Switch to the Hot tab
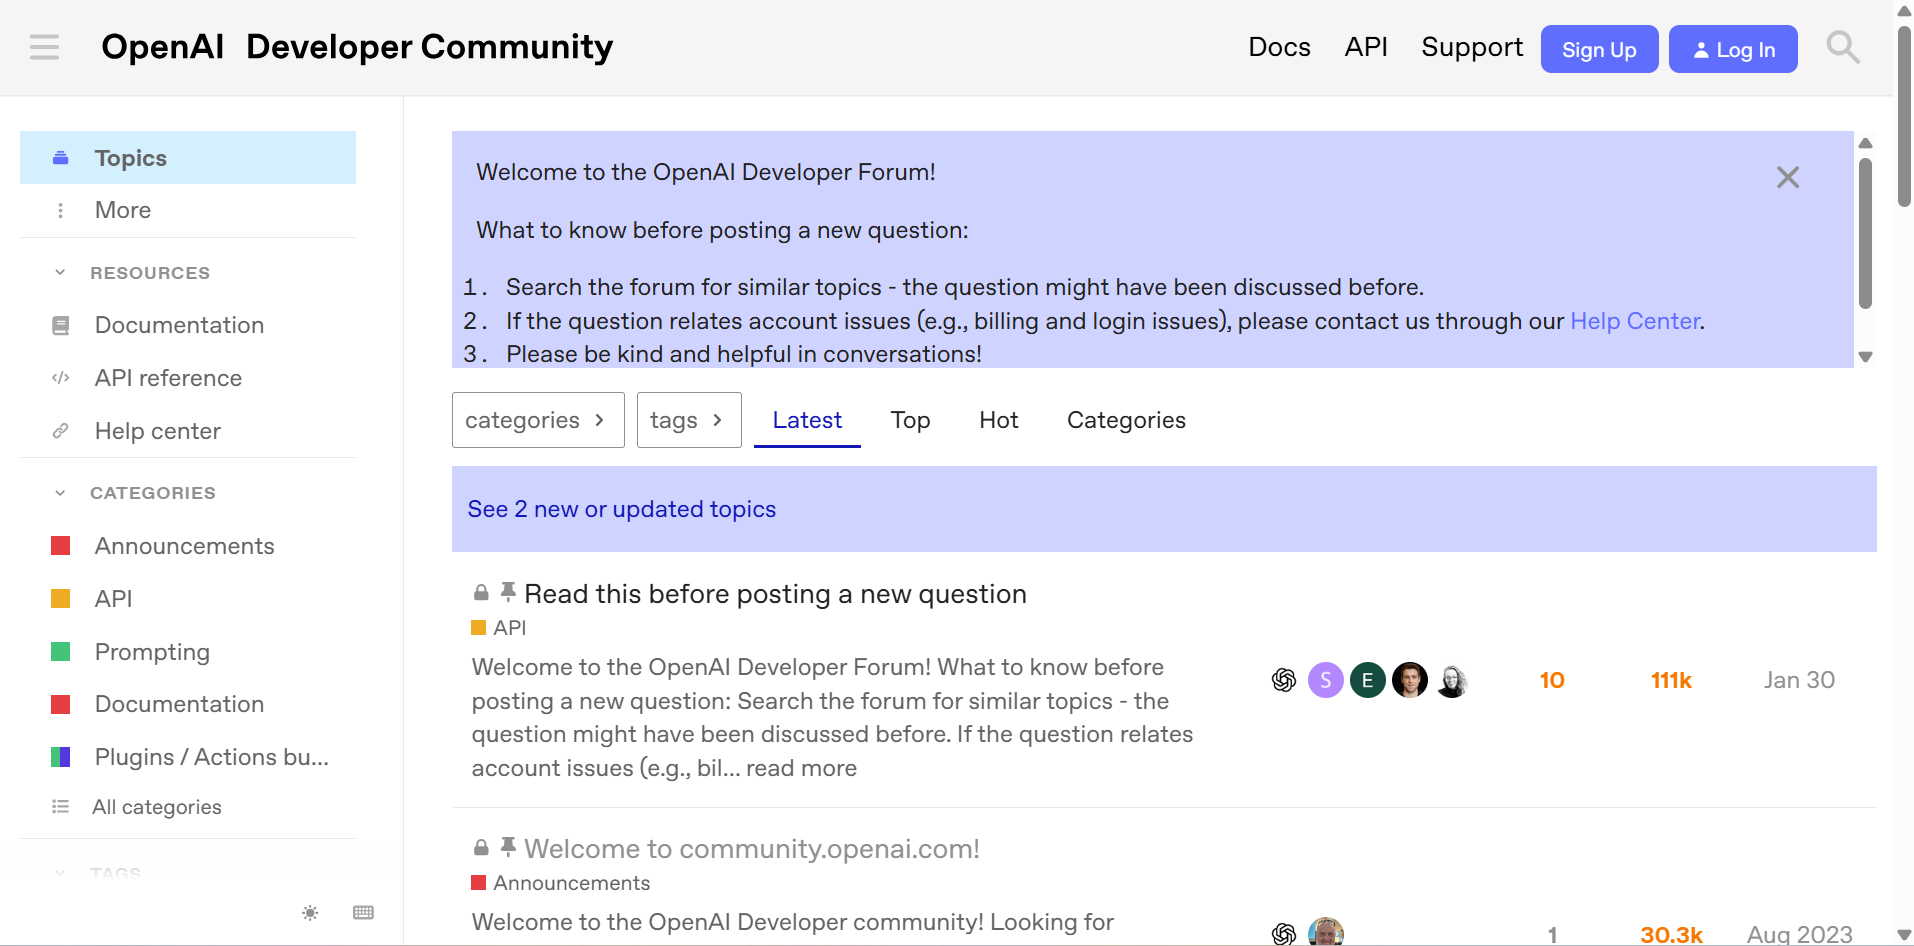 pyautogui.click(x=998, y=420)
